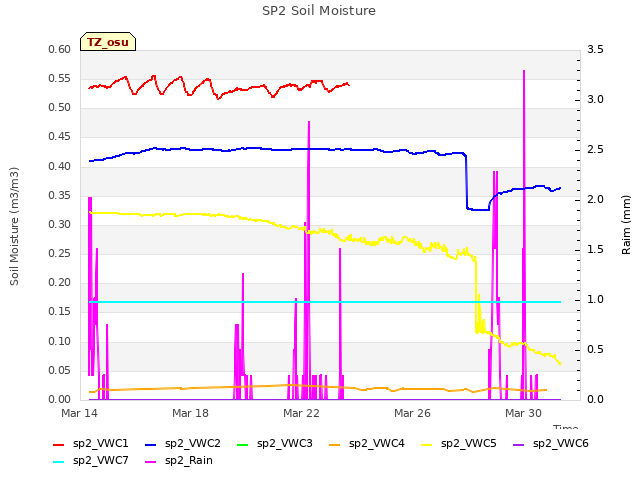Image resolution: width=640 pixels, height=480 pixels.
Task: Click the blue line's flat bottom after its sharp drop
Action: pyautogui.click(x=478, y=210)
